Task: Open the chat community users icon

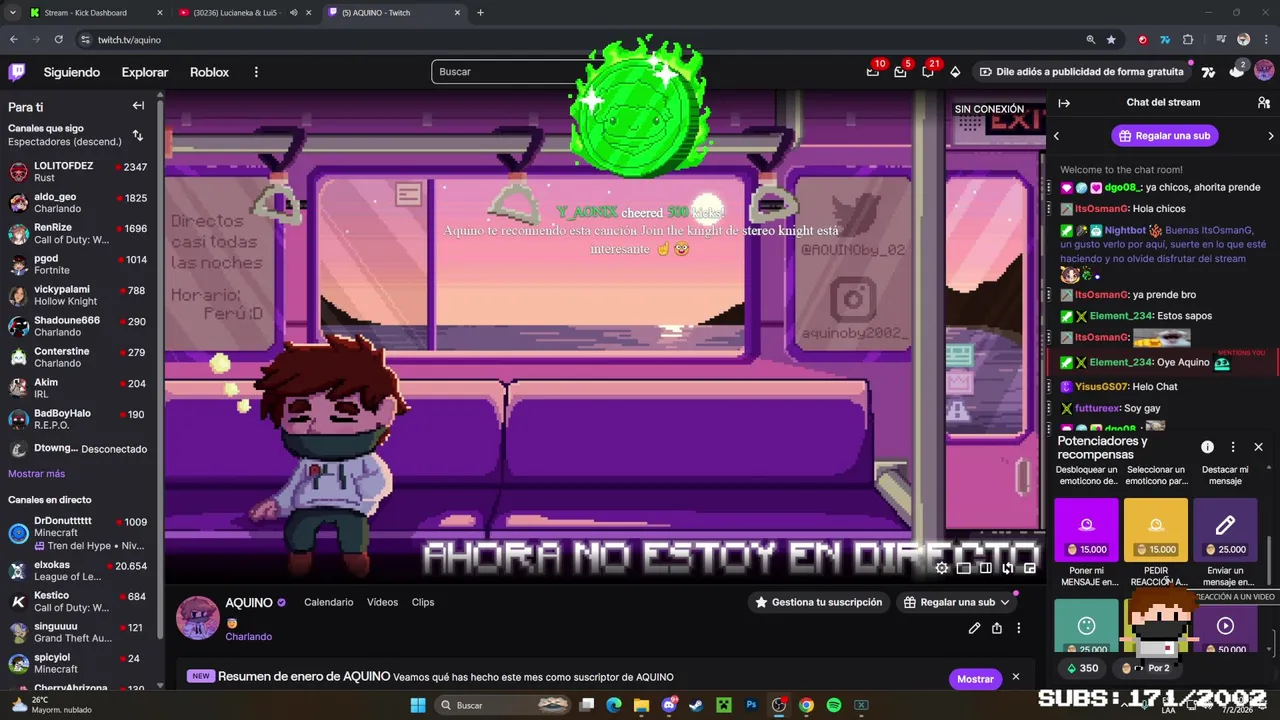Action: (1264, 103)
